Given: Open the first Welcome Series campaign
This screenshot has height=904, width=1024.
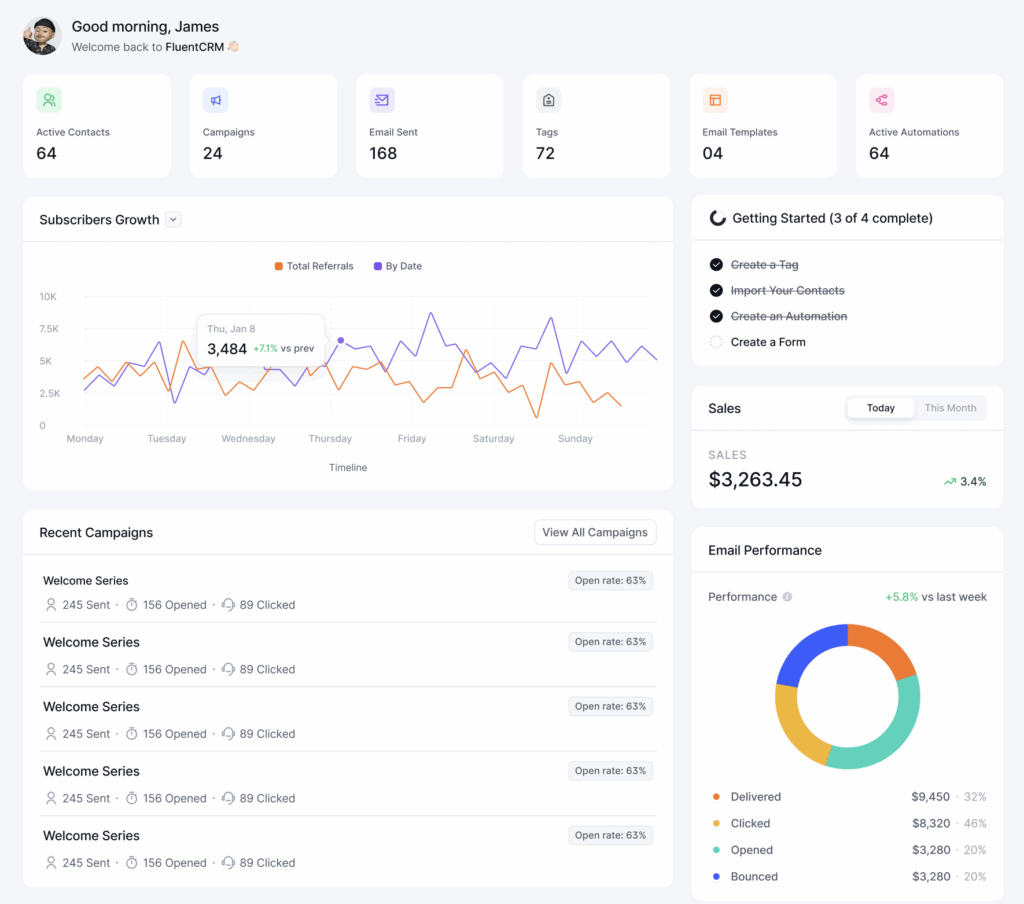Looking at the screenshot, I should pos(85,580).
